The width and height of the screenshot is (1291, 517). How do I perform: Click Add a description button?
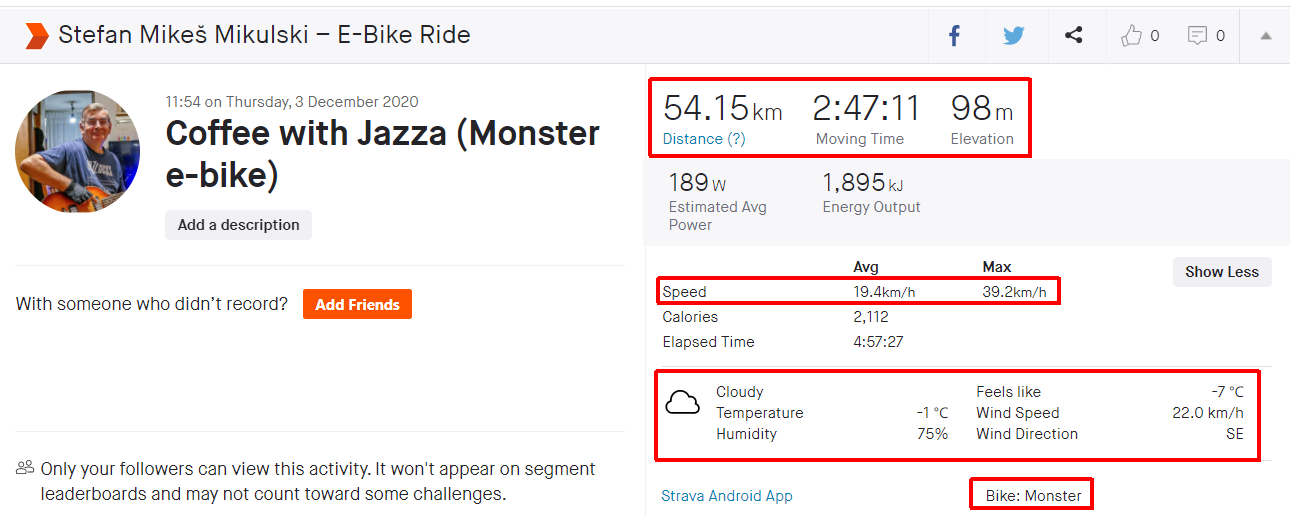pyautogui.click(x=238, y=225)
